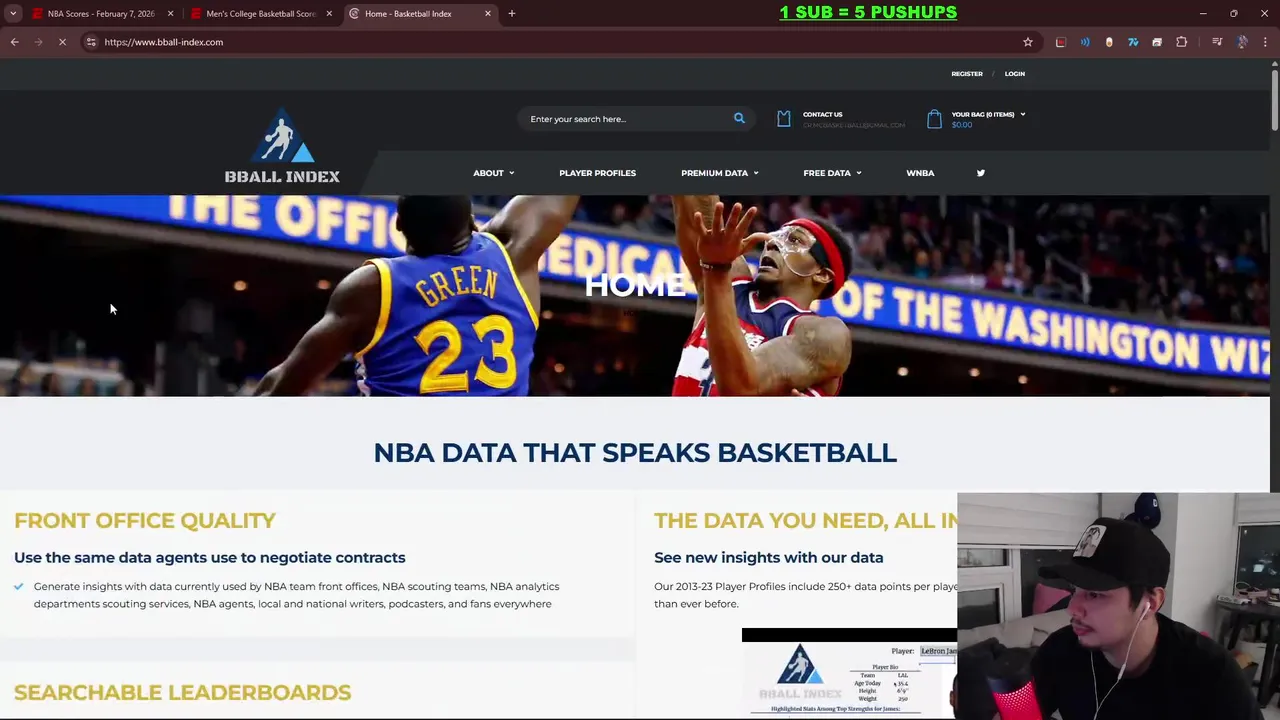This screenshot has width=1280, height=720.
Task: Open the WNBA menu item
Action: (x=920, y=173)
